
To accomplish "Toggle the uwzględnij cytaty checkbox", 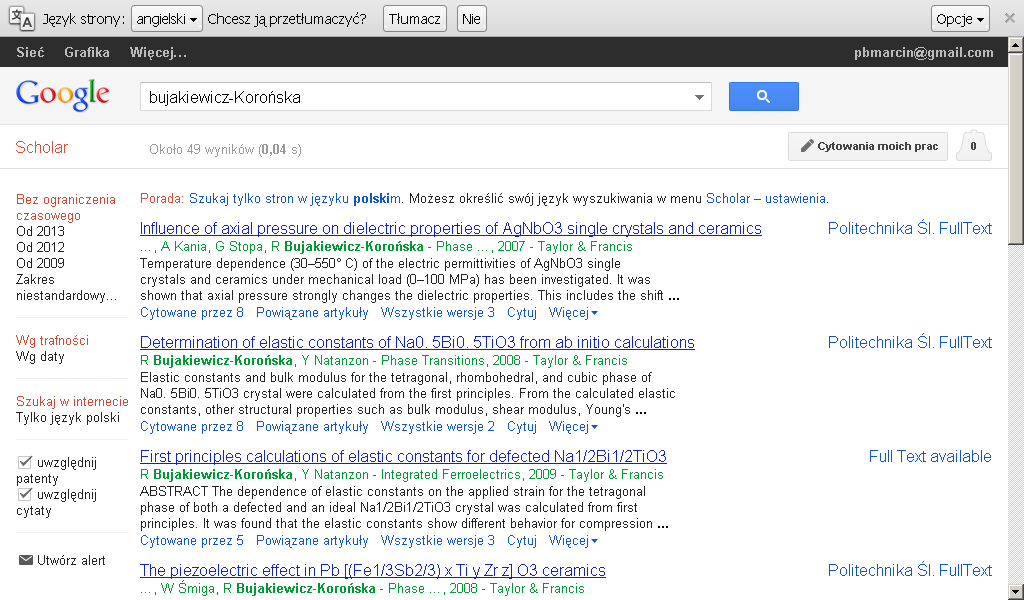I will click(x=24, y=494).
